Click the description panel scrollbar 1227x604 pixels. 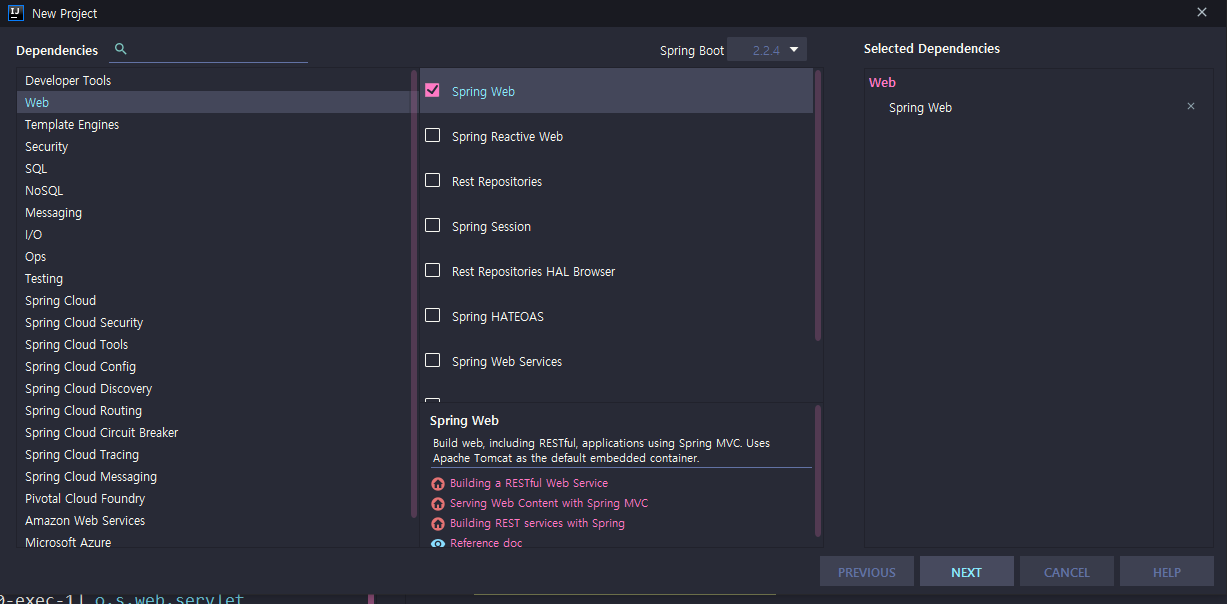tap(818, 470)
